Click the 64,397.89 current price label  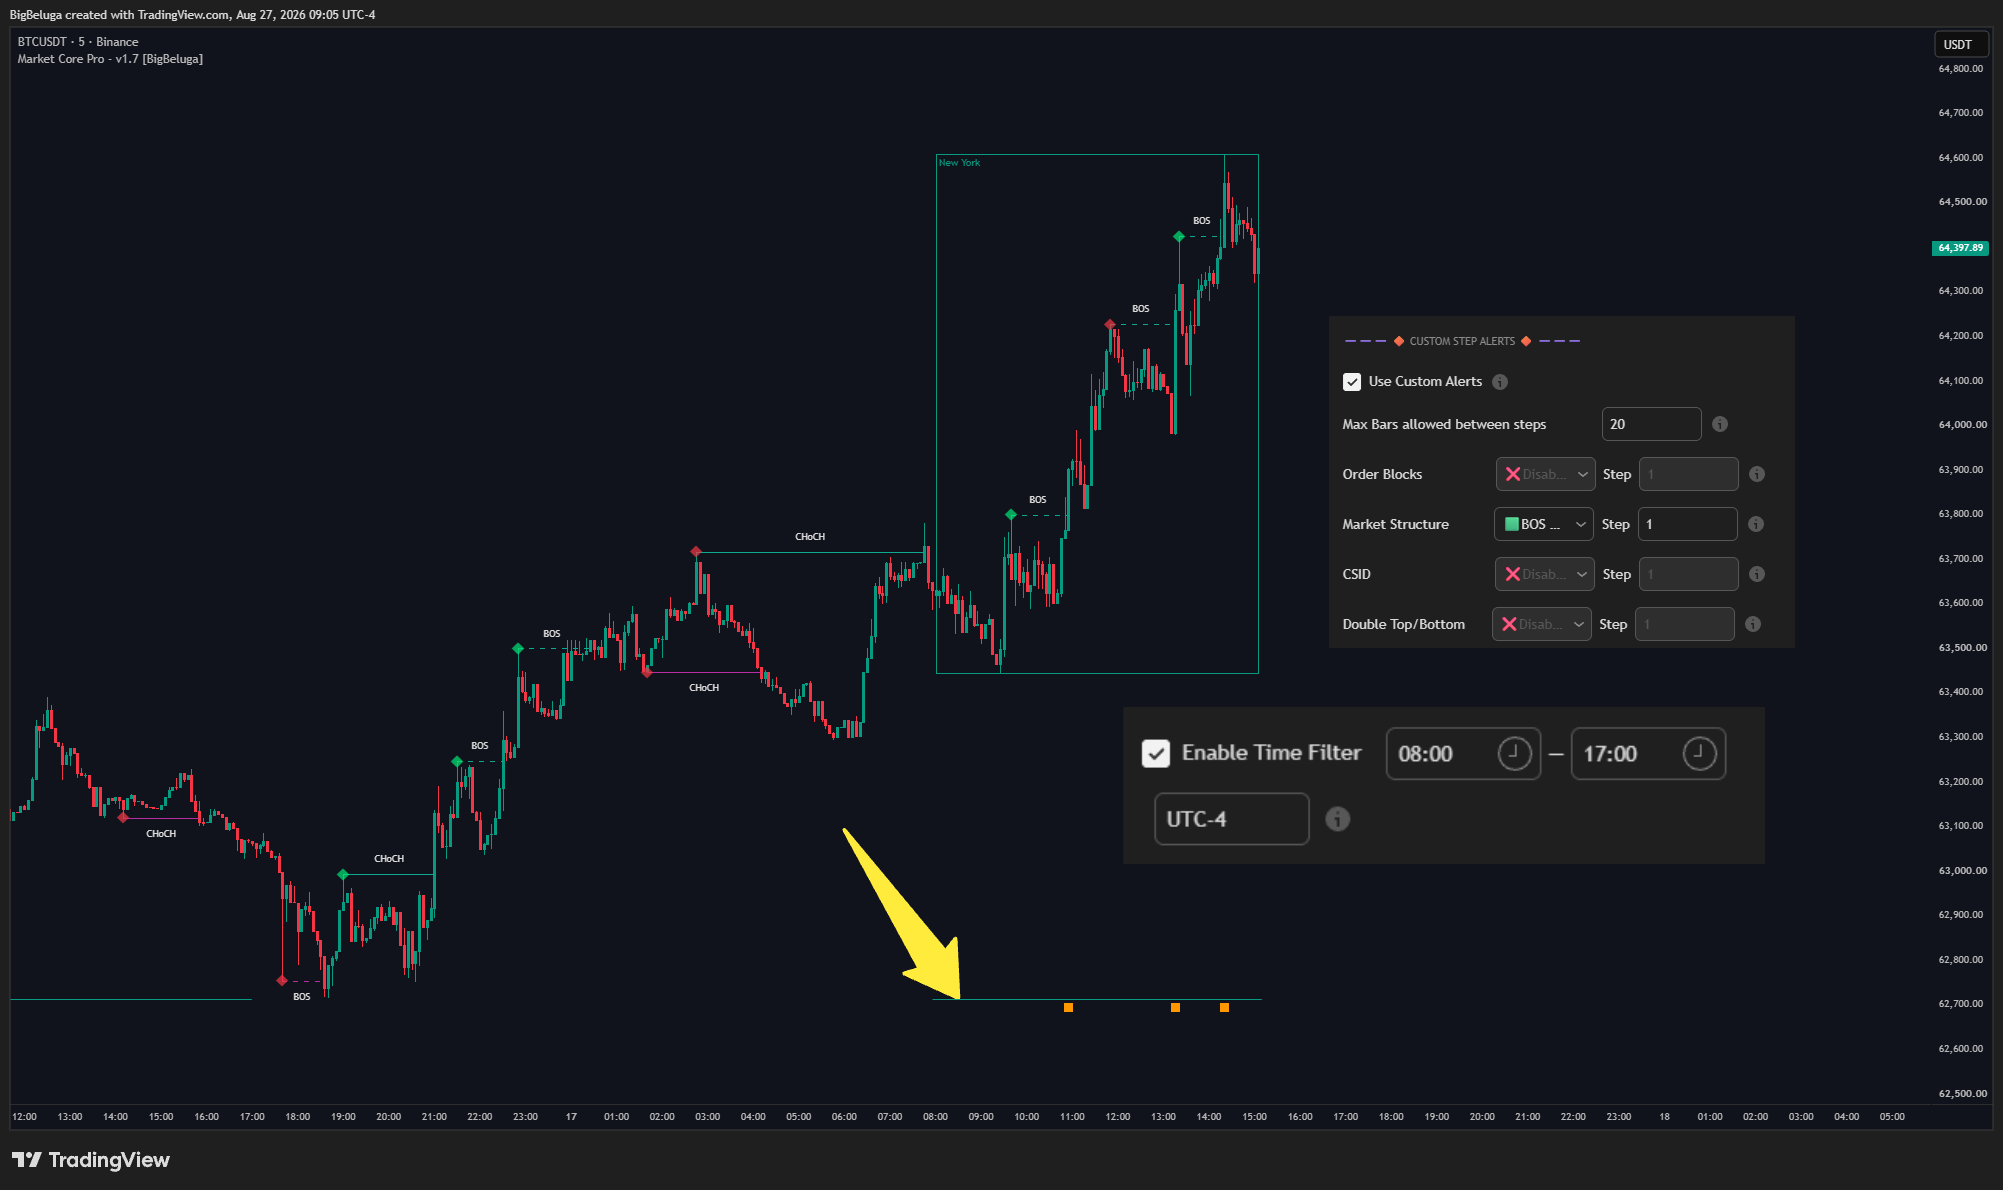(1960, 248)
